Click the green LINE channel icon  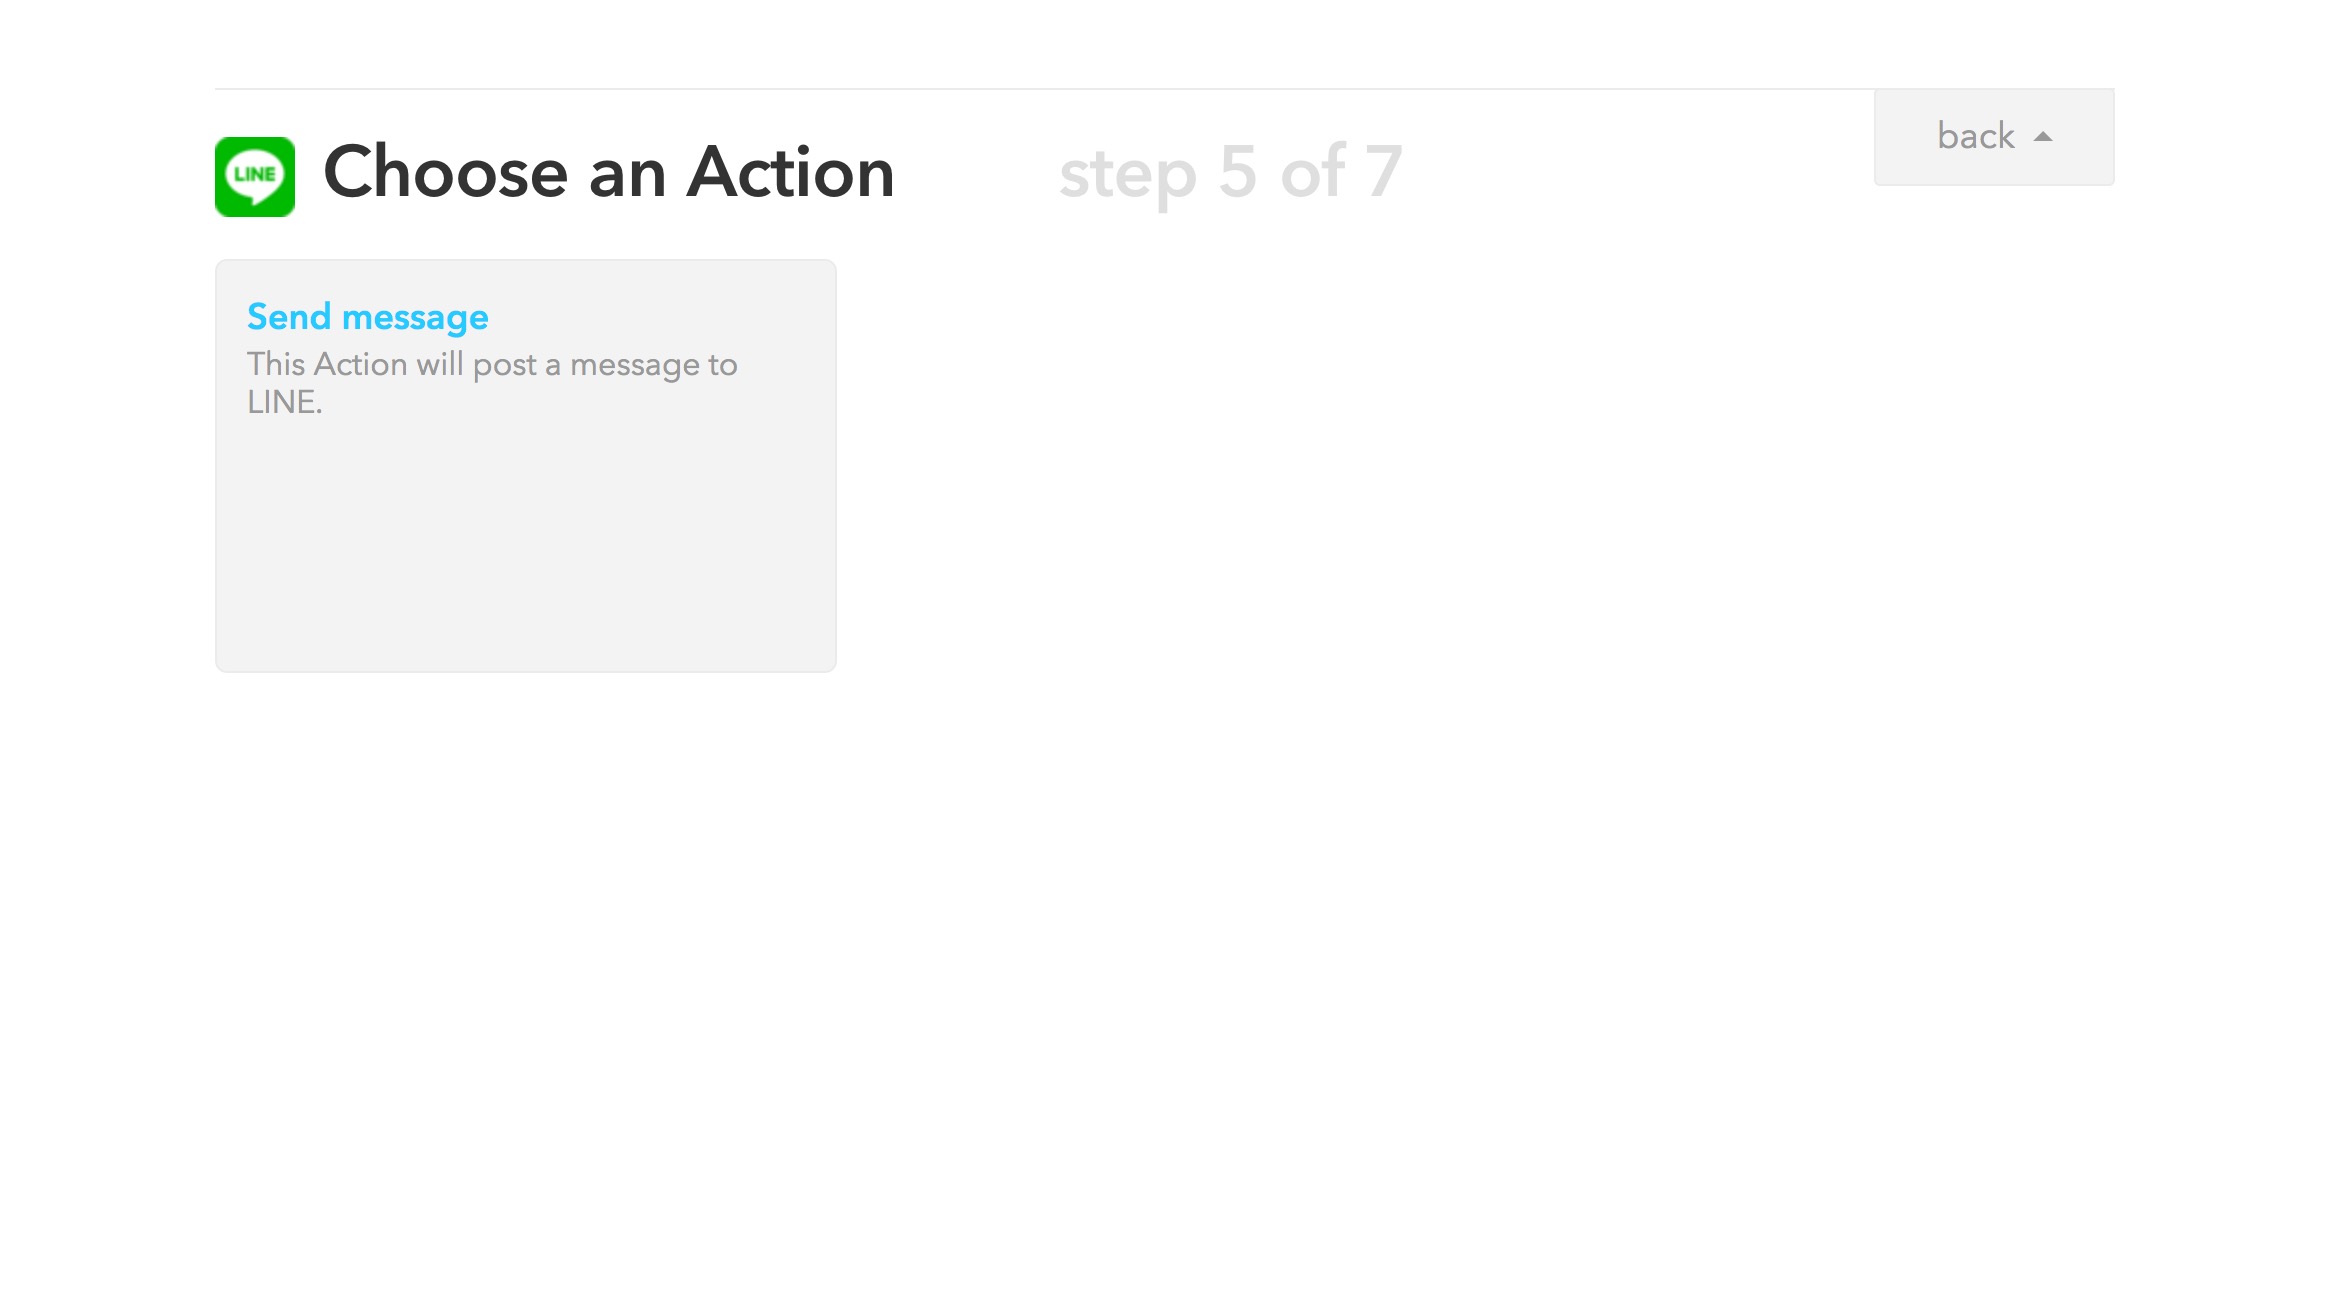click(255, 177)
